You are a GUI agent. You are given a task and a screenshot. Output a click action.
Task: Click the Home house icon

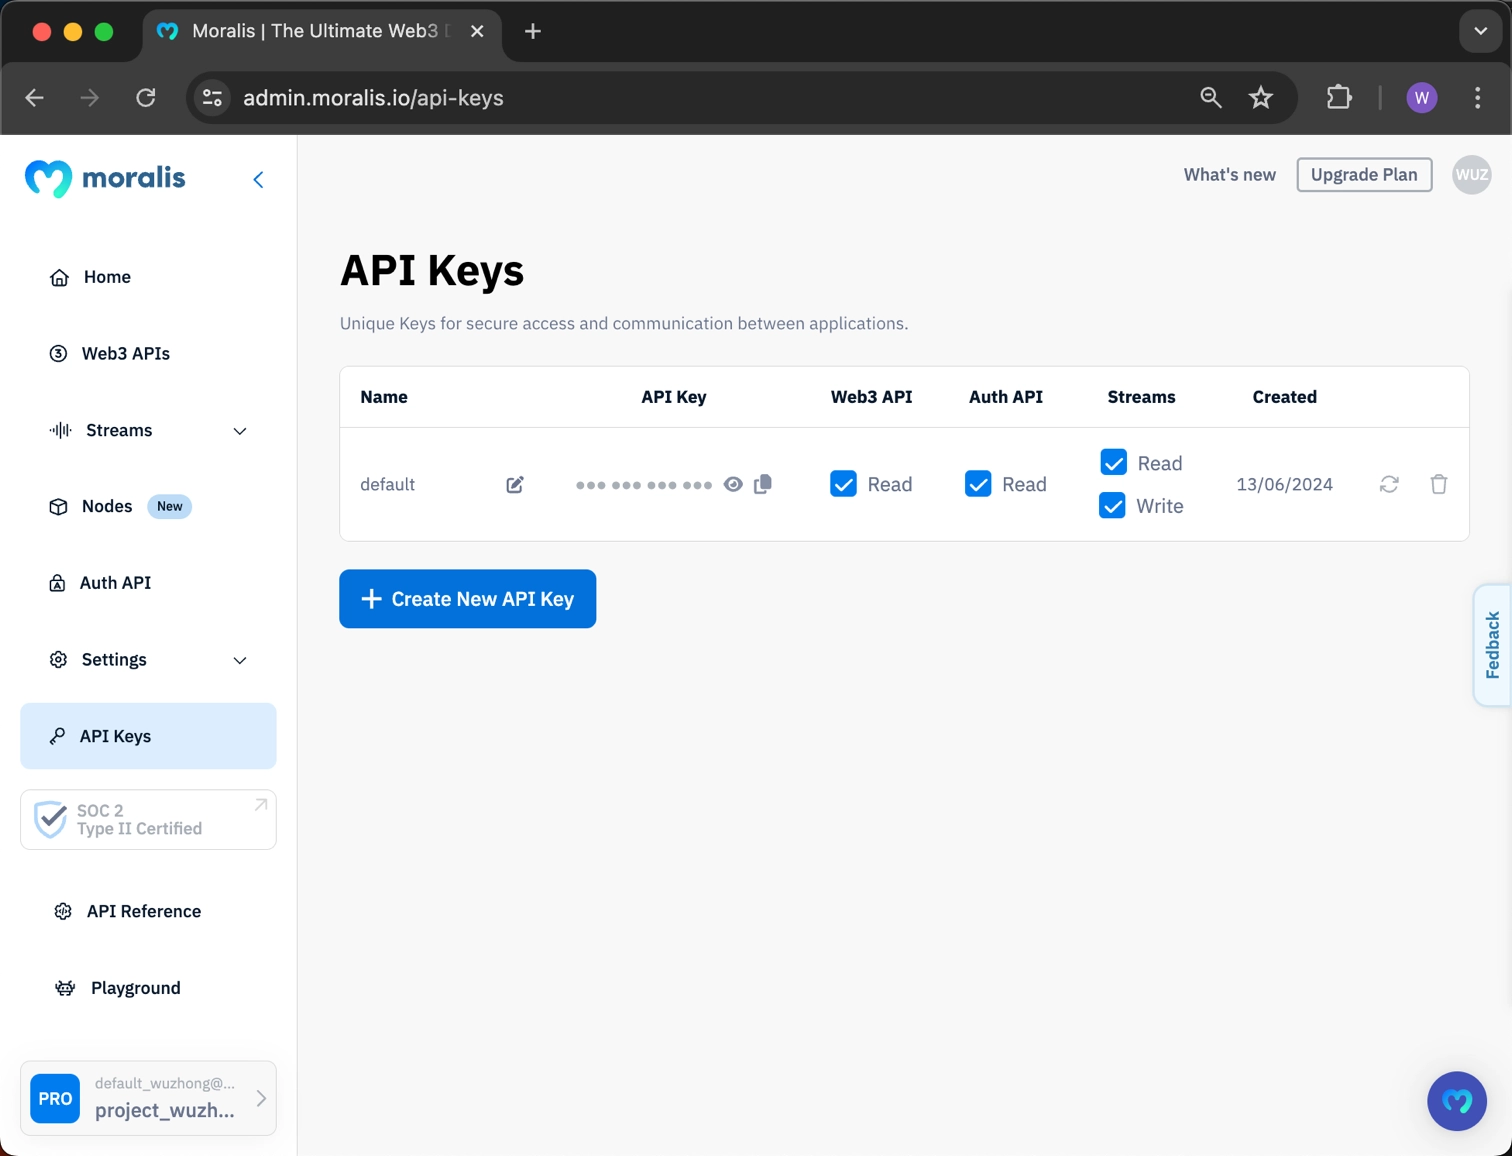pos(59,277)
